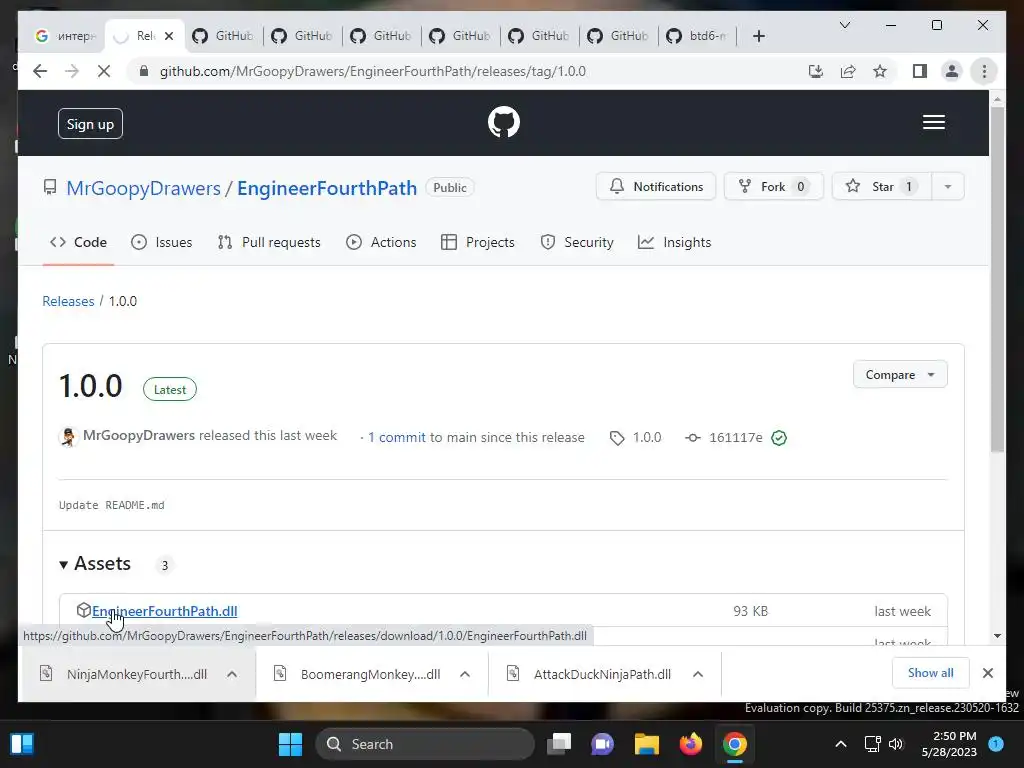Viewport: 1024px width, 768px height.
Task: Click the page vertical scrollbar
Action: point(997,279)
